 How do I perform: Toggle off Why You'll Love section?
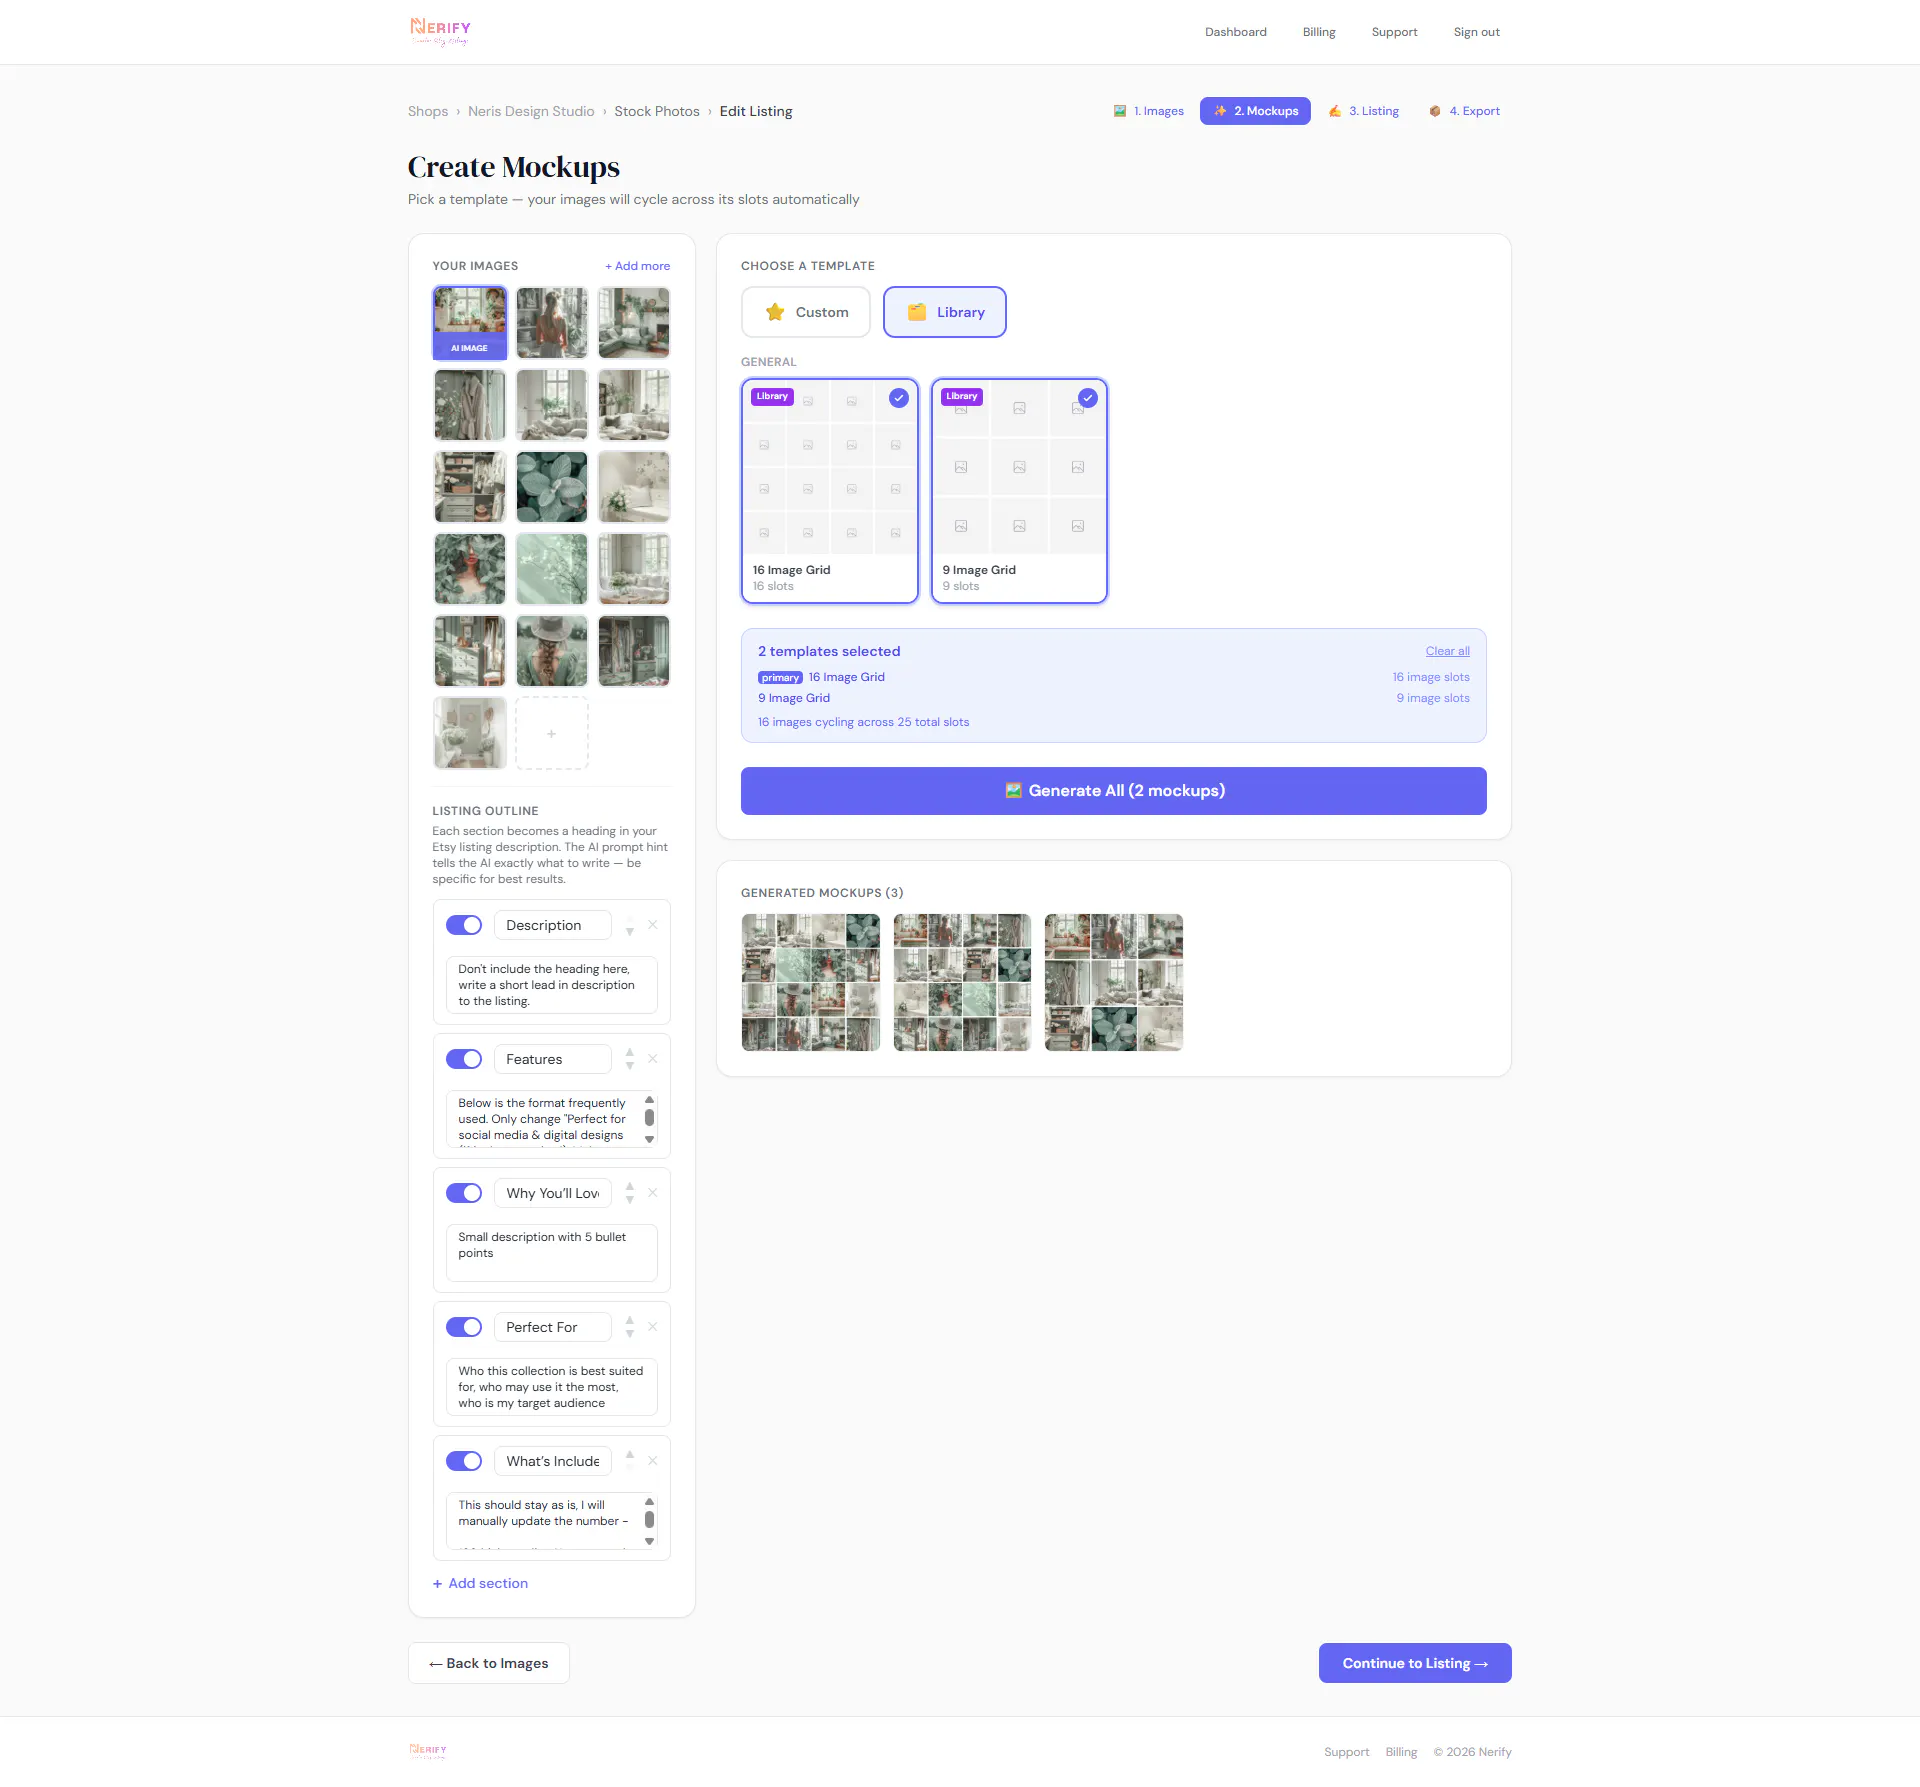click(x=464, y=1193)
